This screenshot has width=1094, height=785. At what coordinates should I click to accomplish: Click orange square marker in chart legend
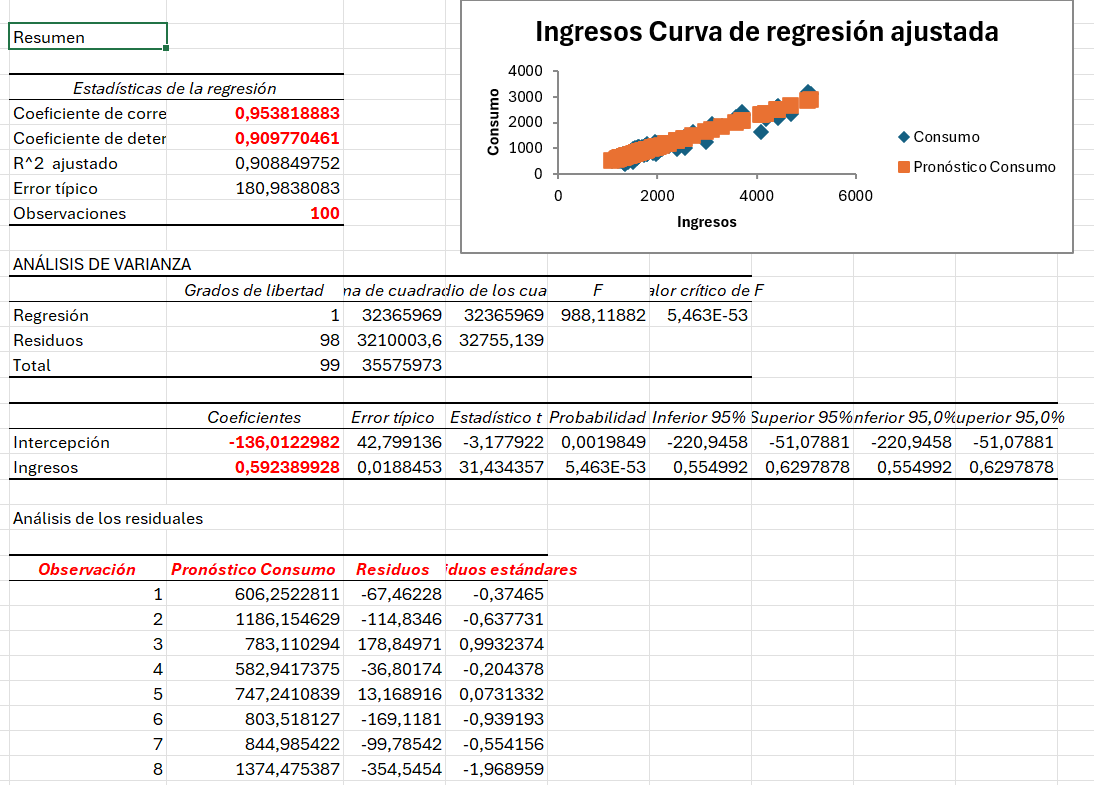[904, 167]
